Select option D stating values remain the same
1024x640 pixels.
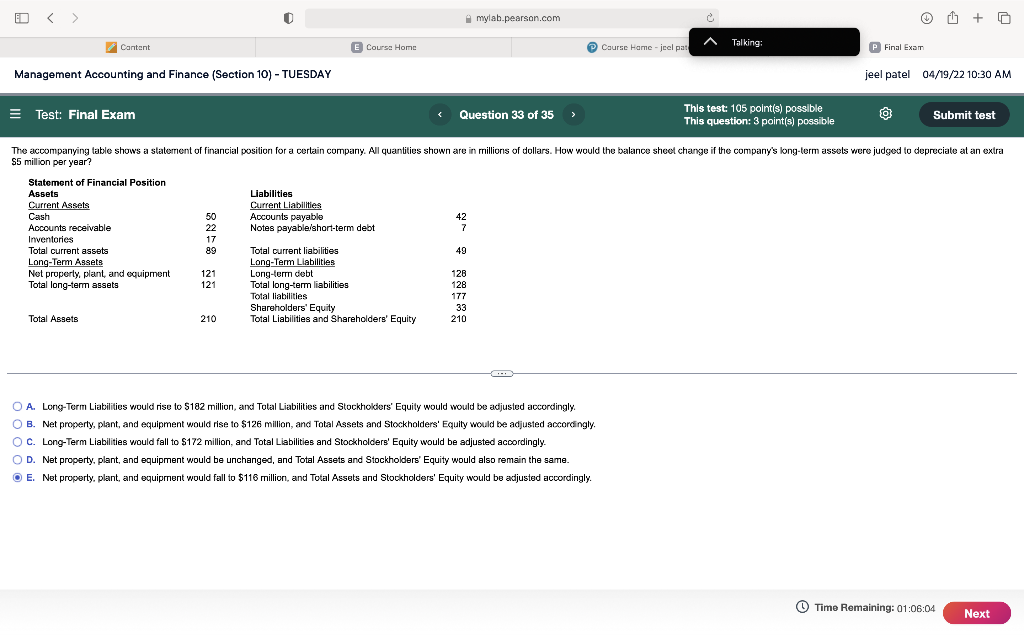(x=17, y=459)
